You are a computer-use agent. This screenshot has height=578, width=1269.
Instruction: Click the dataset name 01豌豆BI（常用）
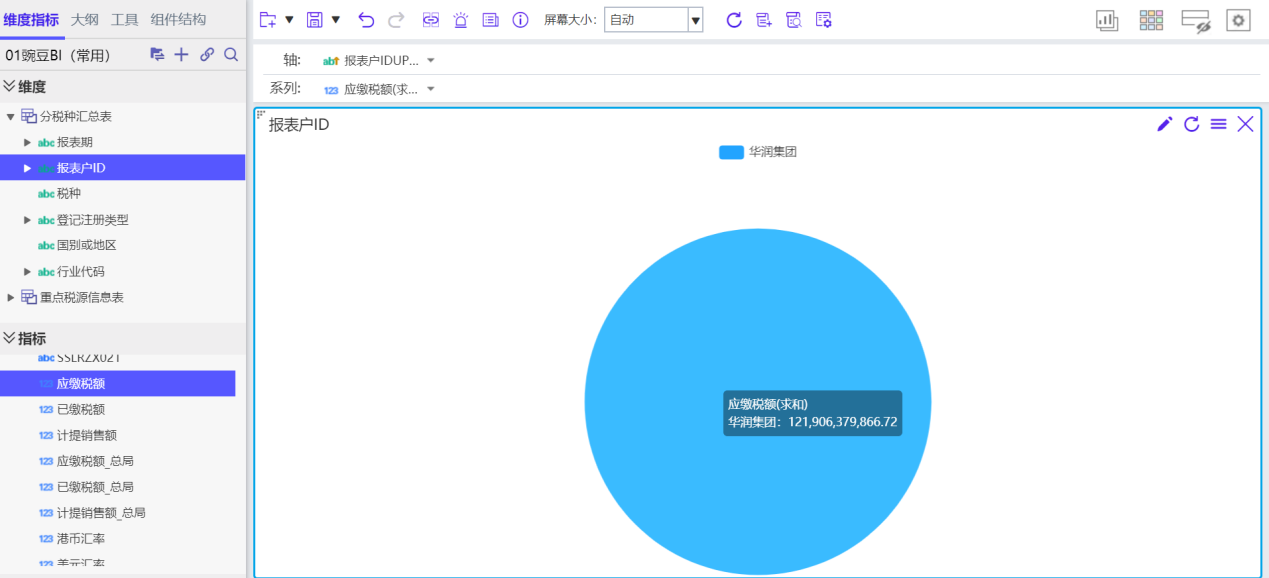[58, 55]
